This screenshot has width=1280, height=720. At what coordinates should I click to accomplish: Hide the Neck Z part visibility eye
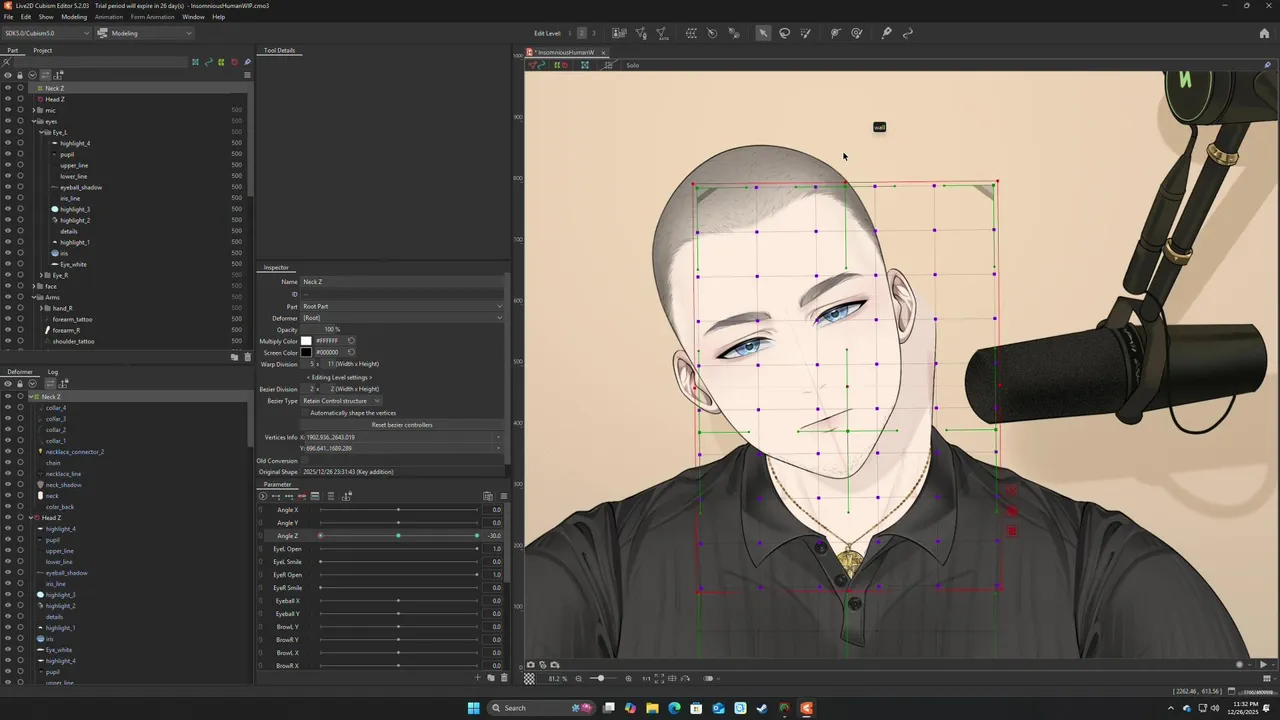coord(8,88)
